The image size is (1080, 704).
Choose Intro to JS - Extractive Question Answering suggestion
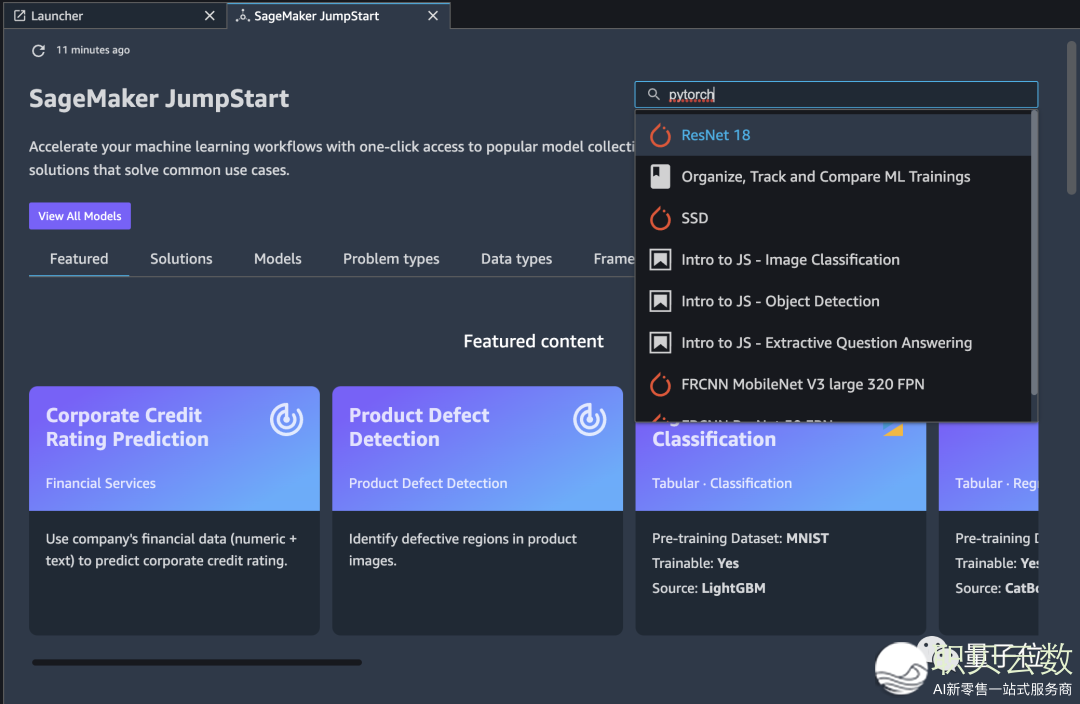826,343
